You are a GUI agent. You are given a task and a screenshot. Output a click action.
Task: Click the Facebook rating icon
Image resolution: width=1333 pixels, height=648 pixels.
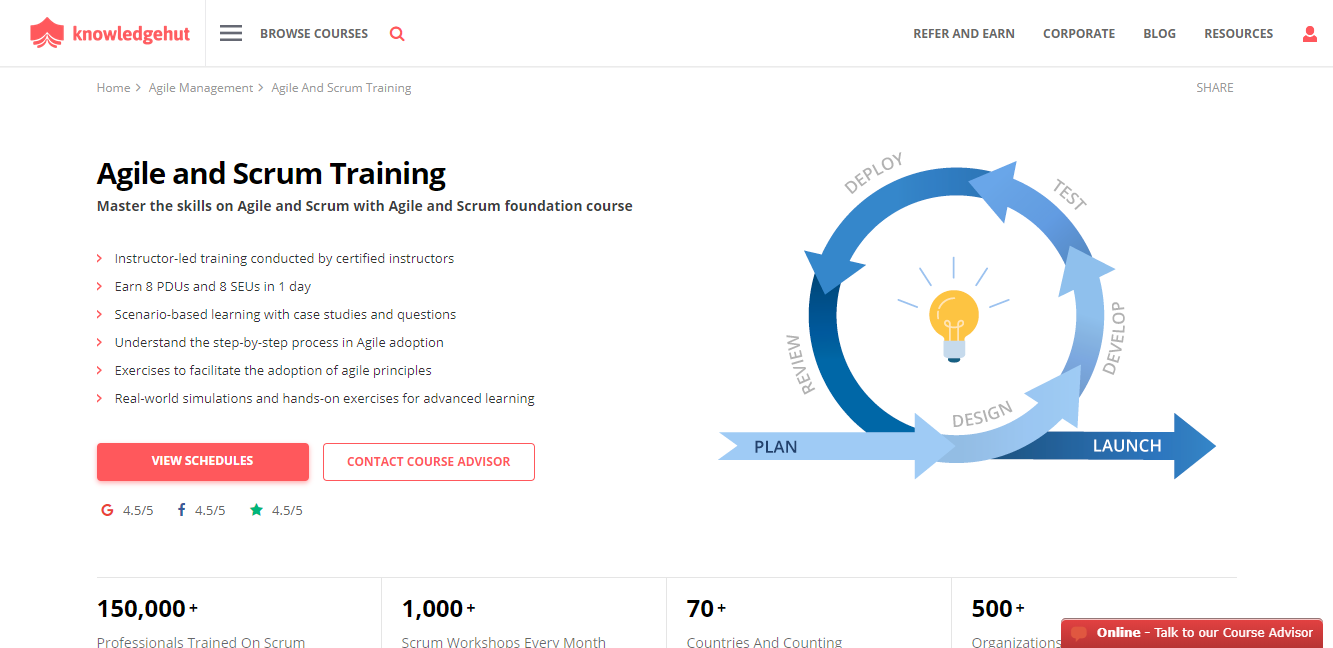(x=179, y=510)
